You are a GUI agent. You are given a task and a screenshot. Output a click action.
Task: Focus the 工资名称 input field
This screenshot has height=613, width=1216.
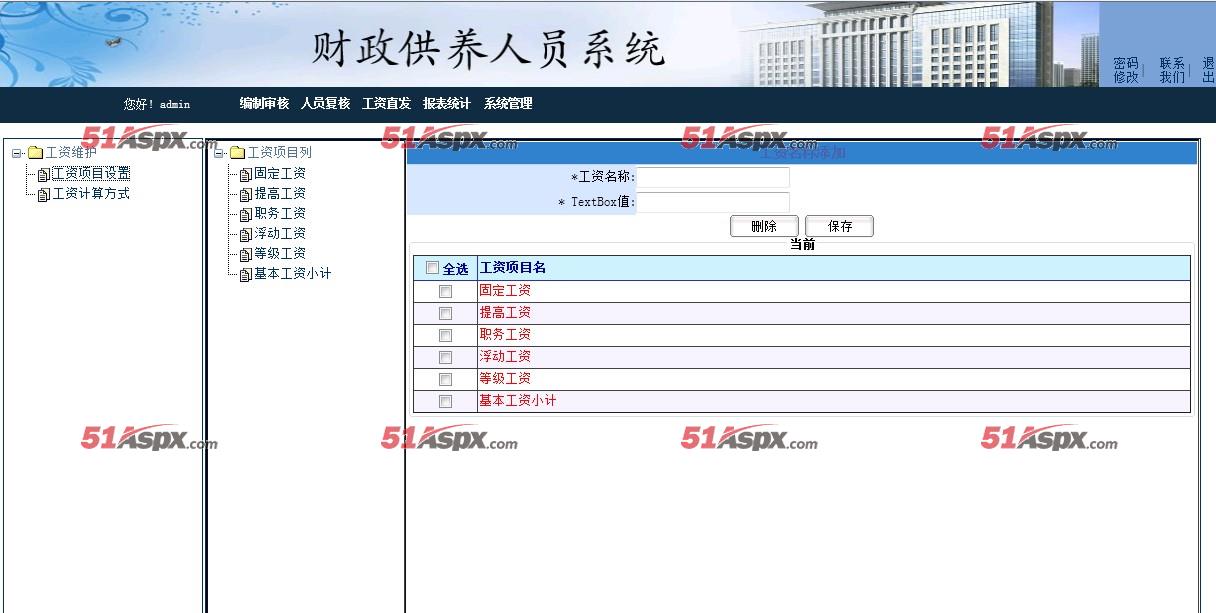(713, 178)
